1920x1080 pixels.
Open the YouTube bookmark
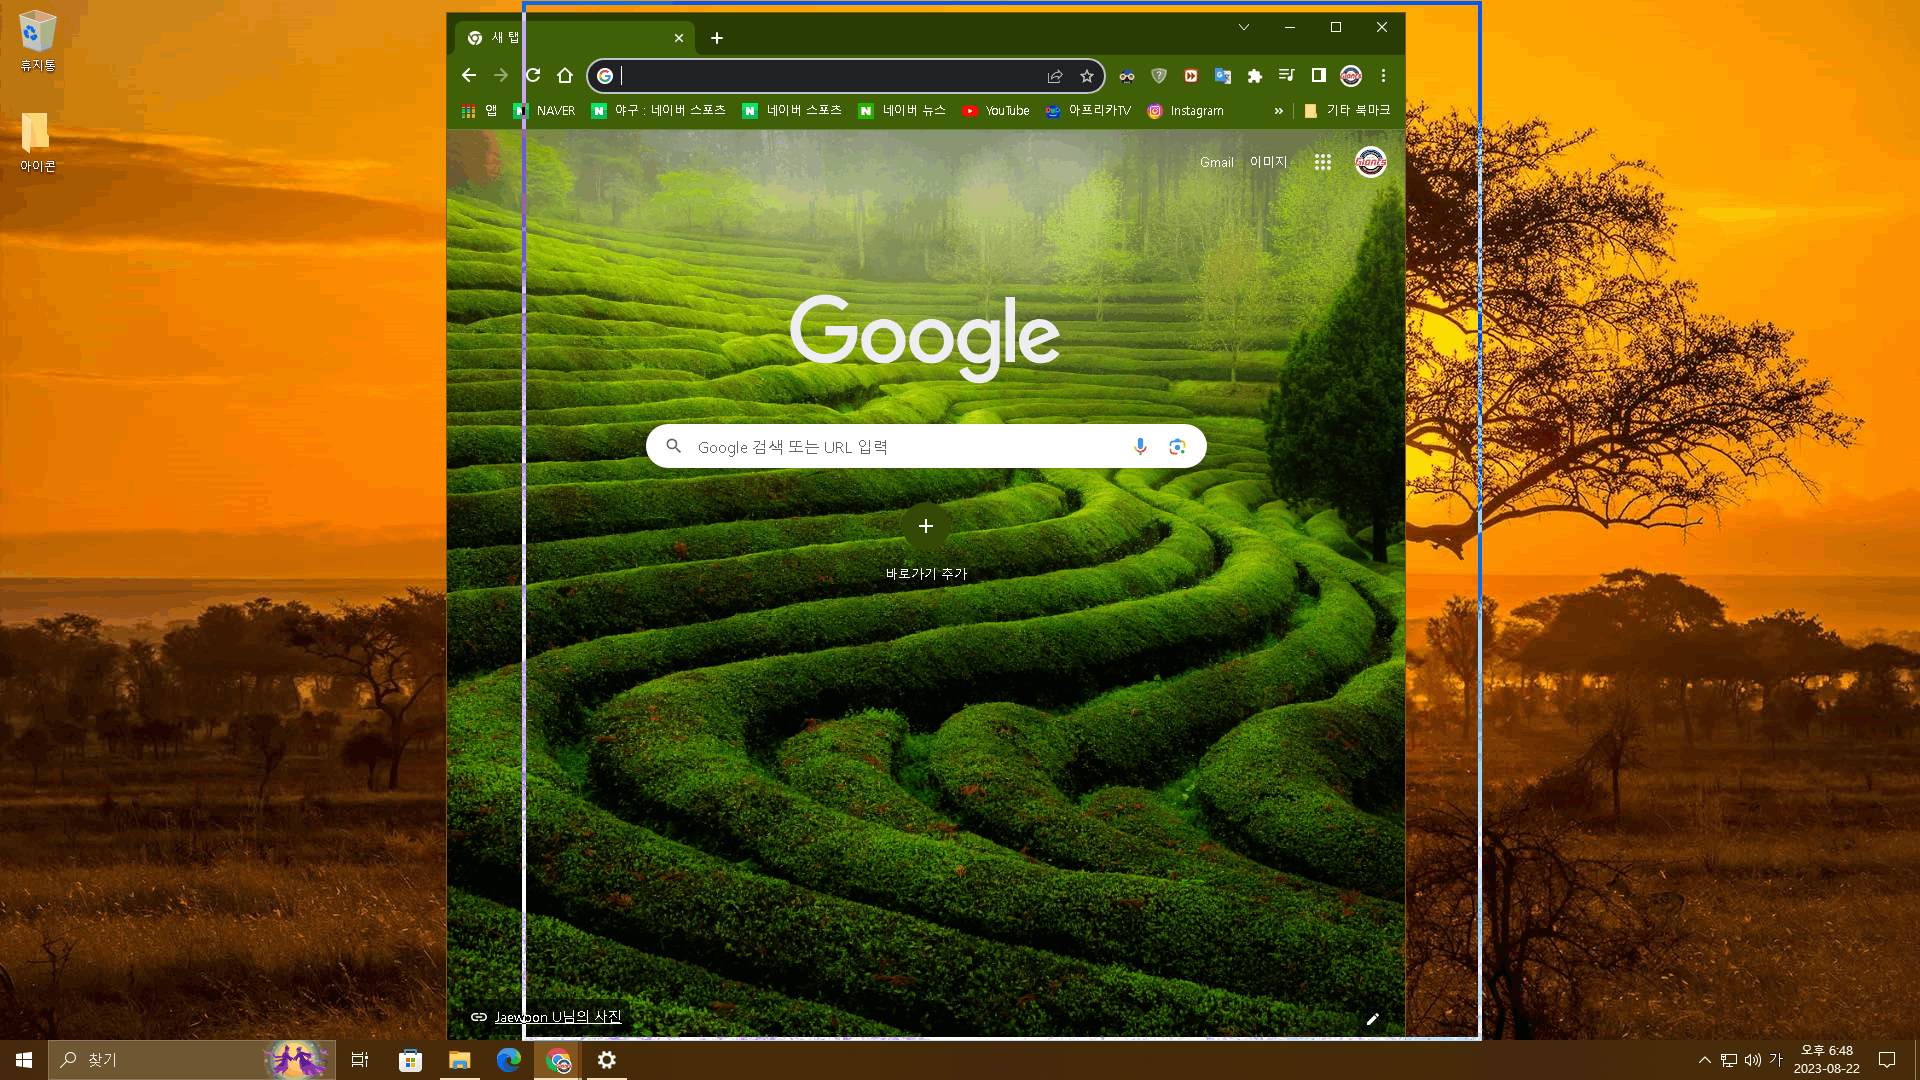(x=996, y=111)
